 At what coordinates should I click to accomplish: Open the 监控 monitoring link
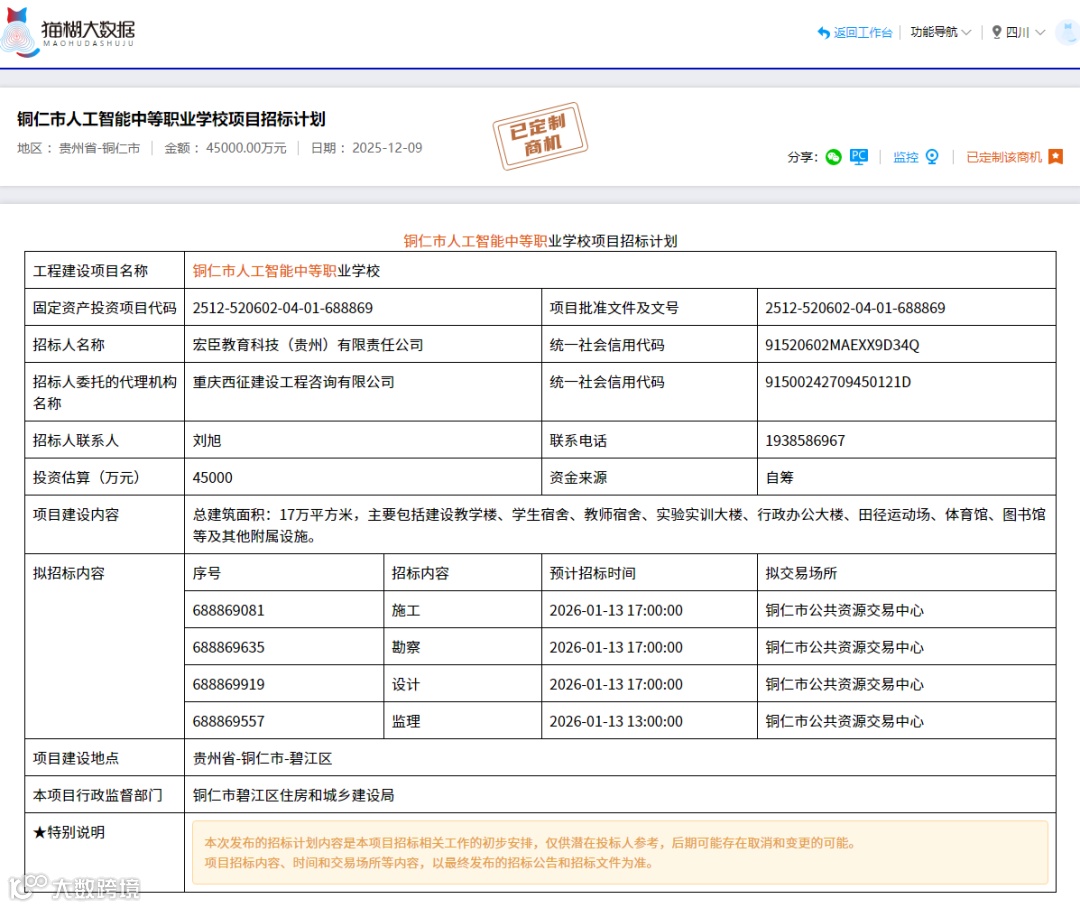point(906,157)
